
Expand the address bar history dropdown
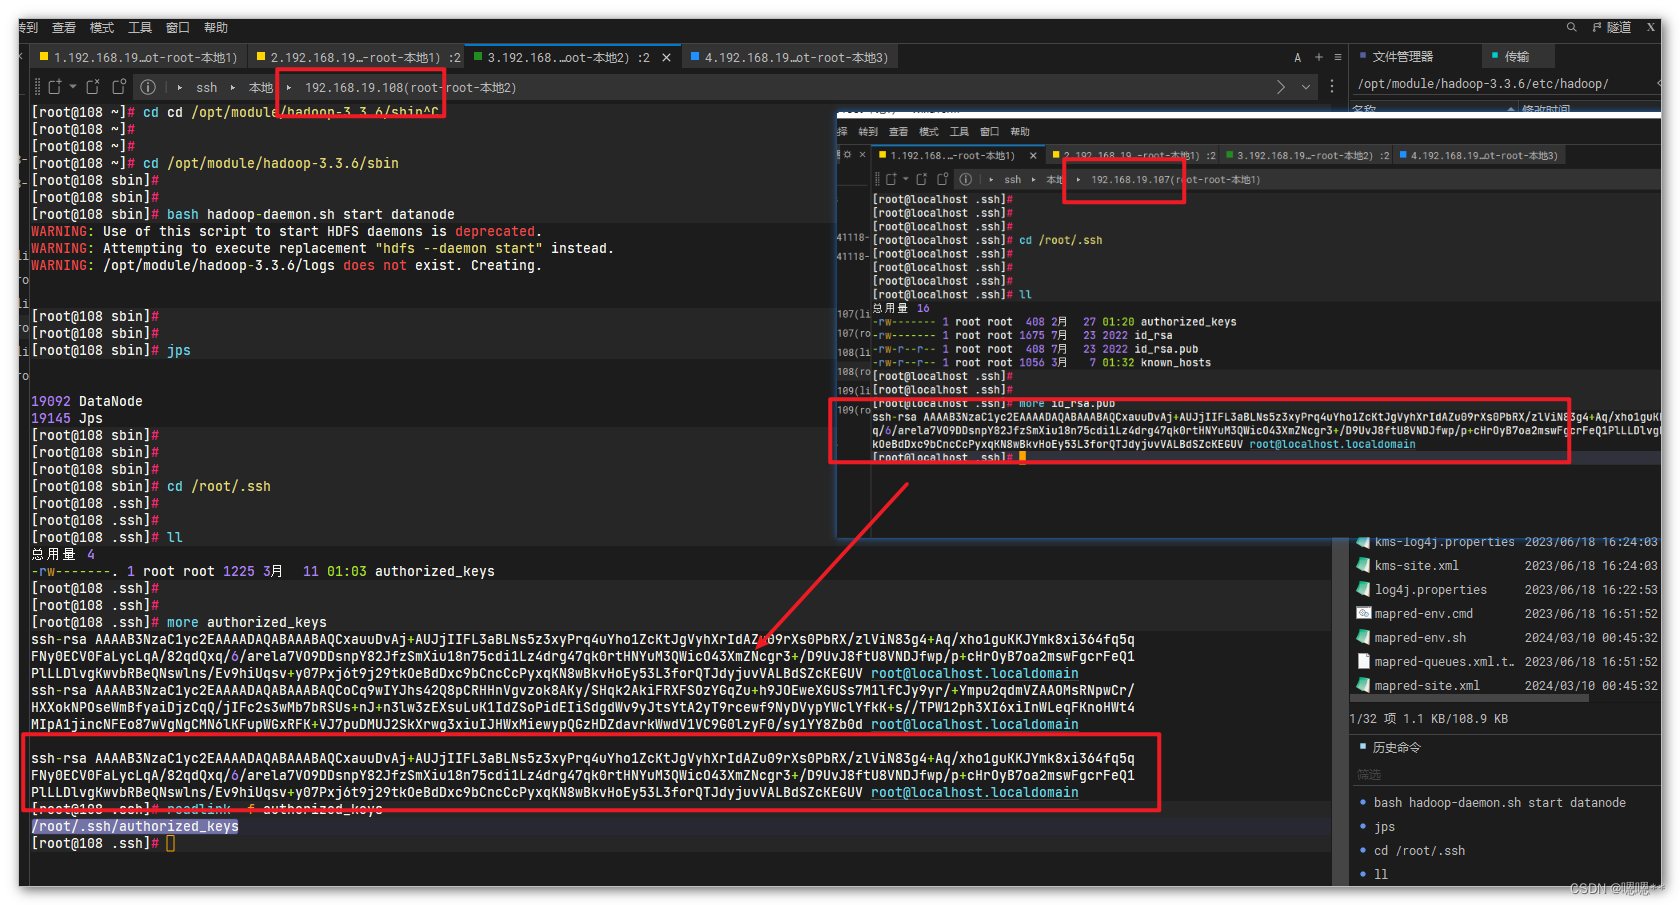point(1306,87)
